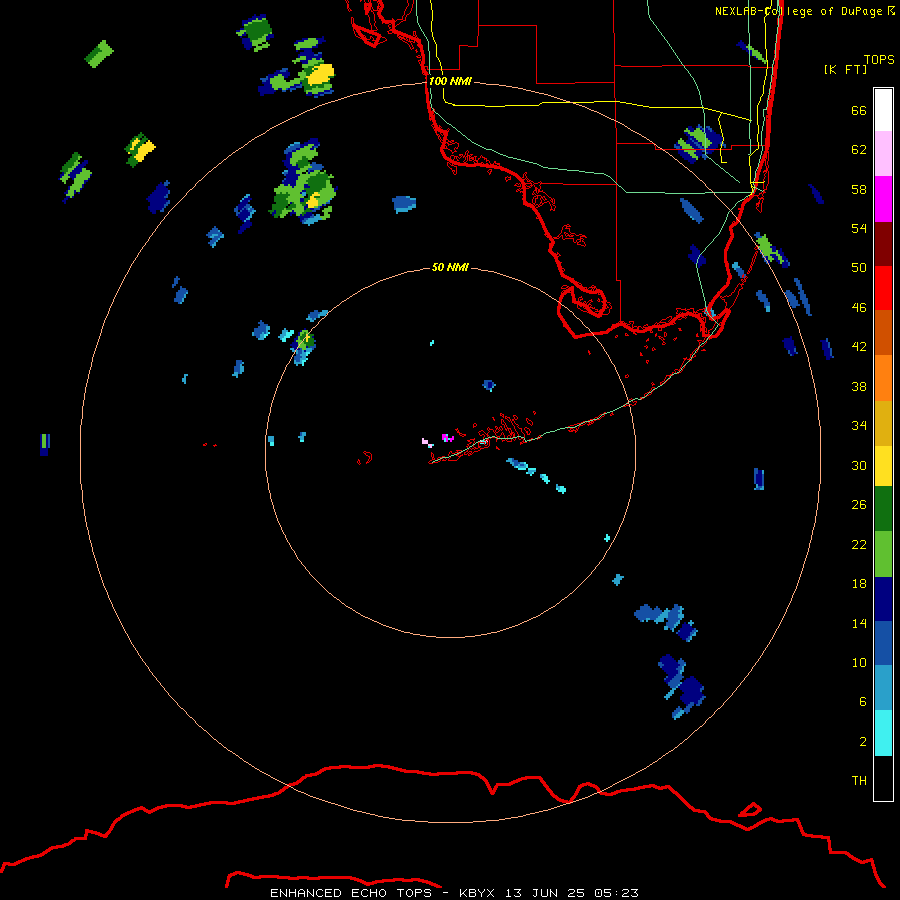Select the 100 NMI range ring label

[x=450, y=81]
